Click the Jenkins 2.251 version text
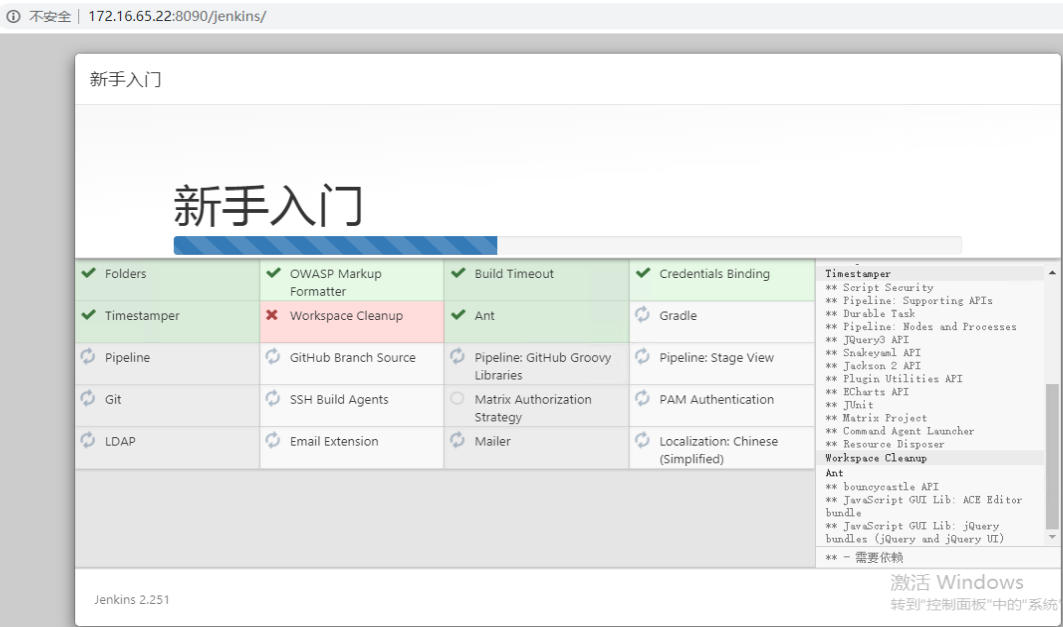1063x627 pixels. (132, 600)
